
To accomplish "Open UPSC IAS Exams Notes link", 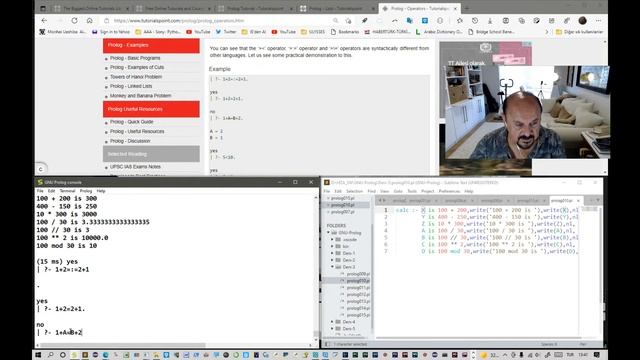I will pyautogui.click(x=135, y=167).
